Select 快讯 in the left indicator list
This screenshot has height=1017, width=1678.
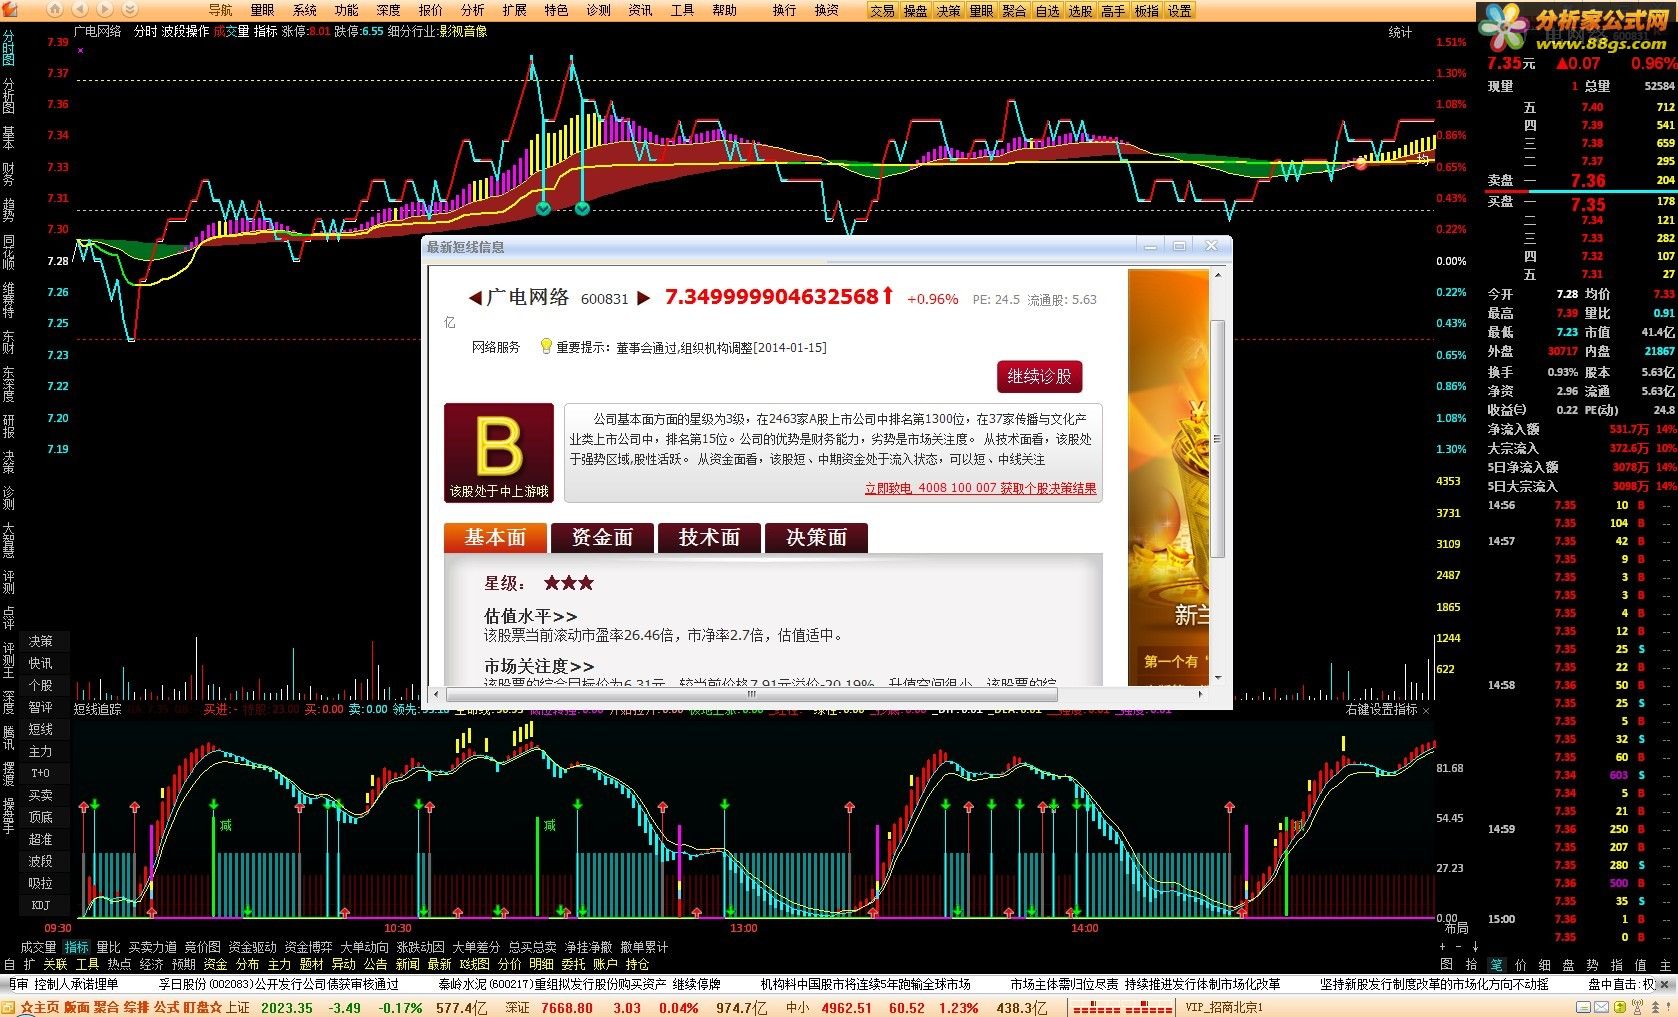click(x=40, y=663)
